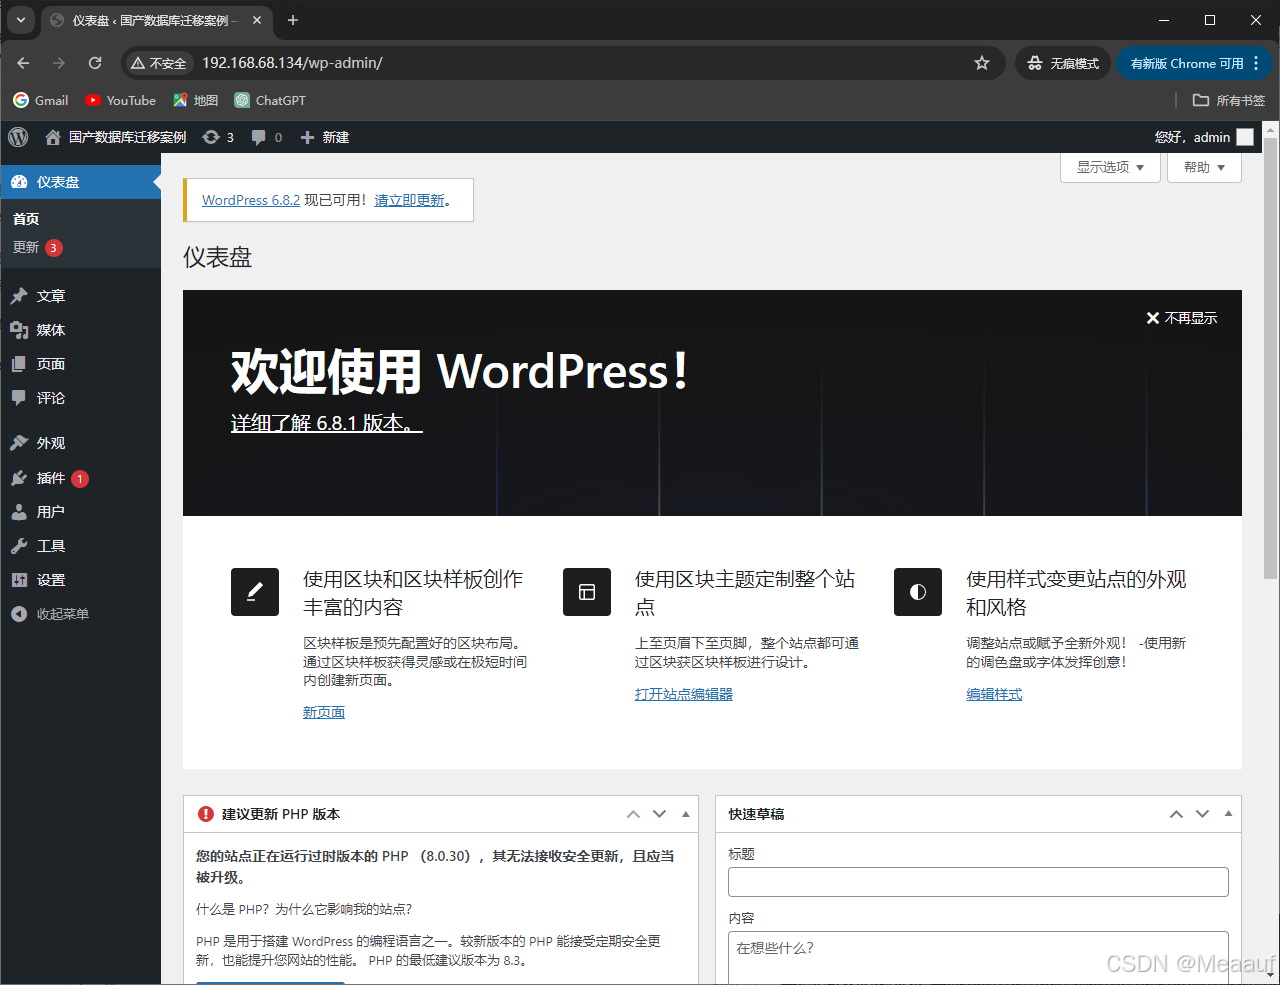
Task: Click the site name 国产数据库迁移案例
Action: click(127, 137)
